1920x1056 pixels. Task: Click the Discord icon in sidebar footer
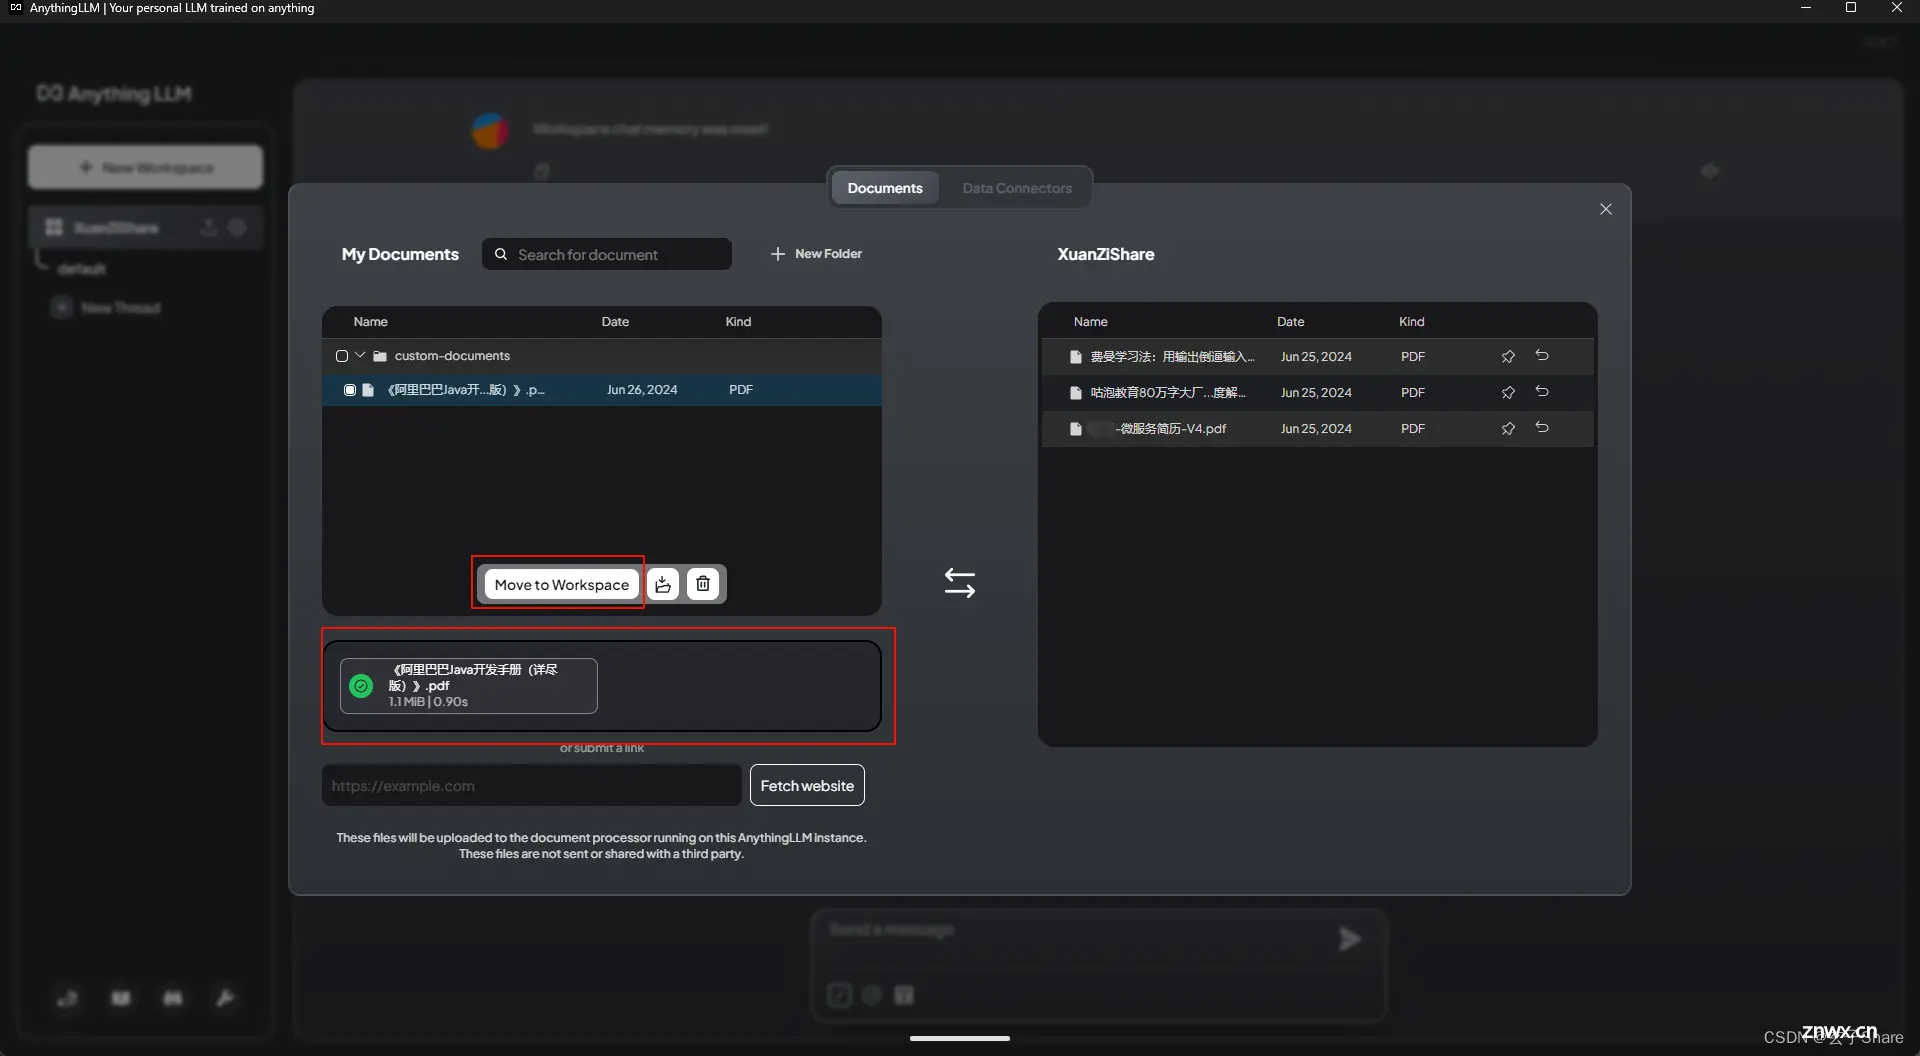[173, 998]
